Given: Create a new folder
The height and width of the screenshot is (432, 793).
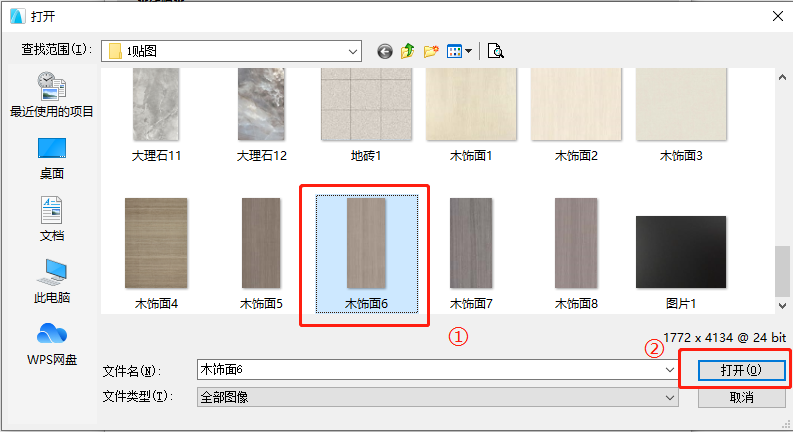Looking at the screenshot, I should pos(432,51).
